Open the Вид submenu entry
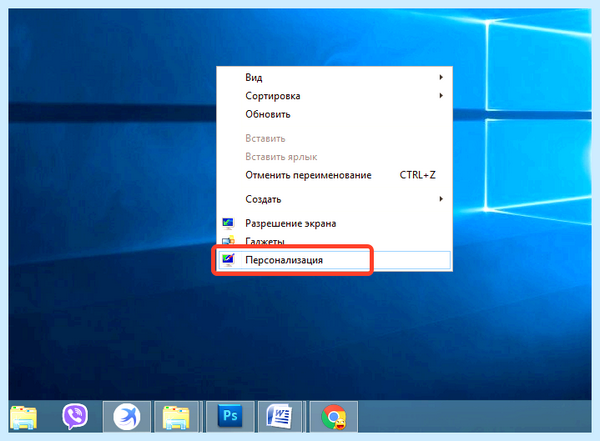 tap(334, 77)
